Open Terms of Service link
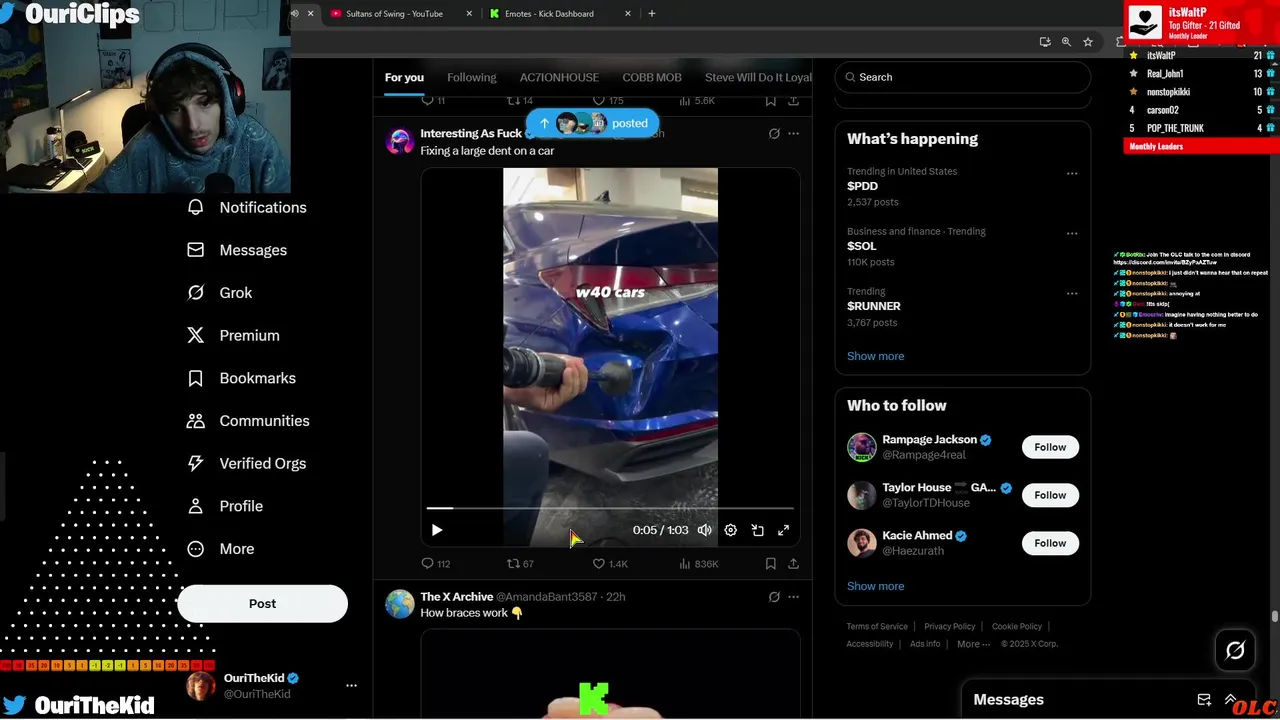The width and height of the screenshot is (1280, 720). pyautogui.click(x=877, y=626)
